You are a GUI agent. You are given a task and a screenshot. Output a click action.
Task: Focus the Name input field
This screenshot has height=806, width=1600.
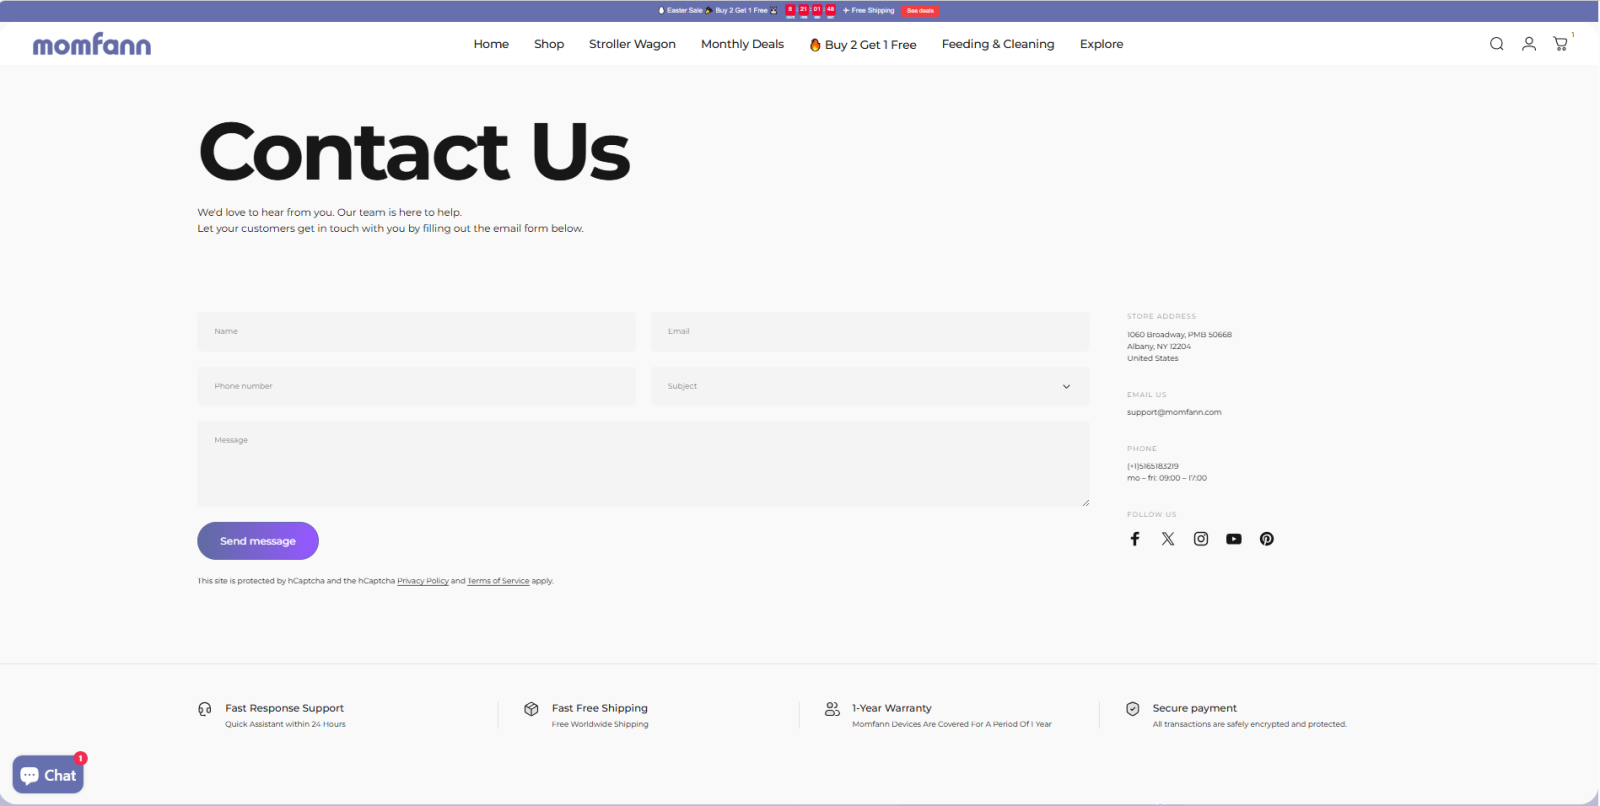click(x=416, y=331)
